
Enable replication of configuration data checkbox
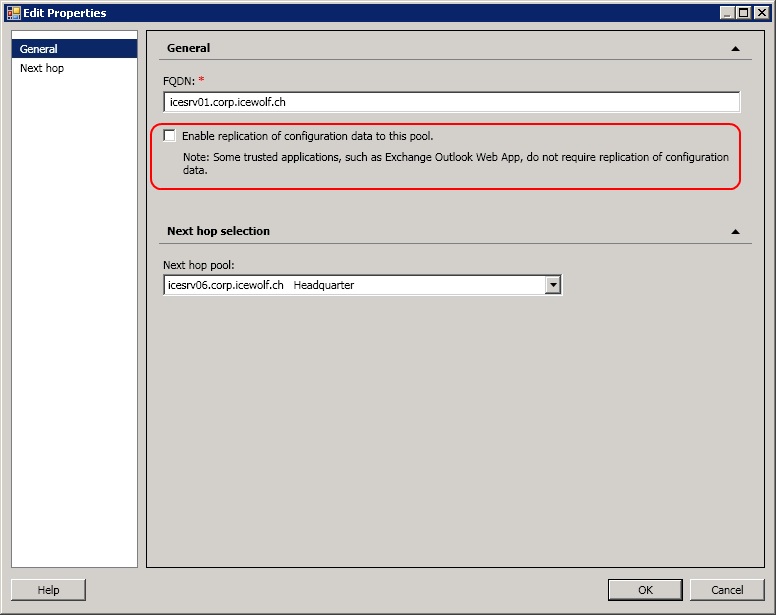tap(169, 136)
